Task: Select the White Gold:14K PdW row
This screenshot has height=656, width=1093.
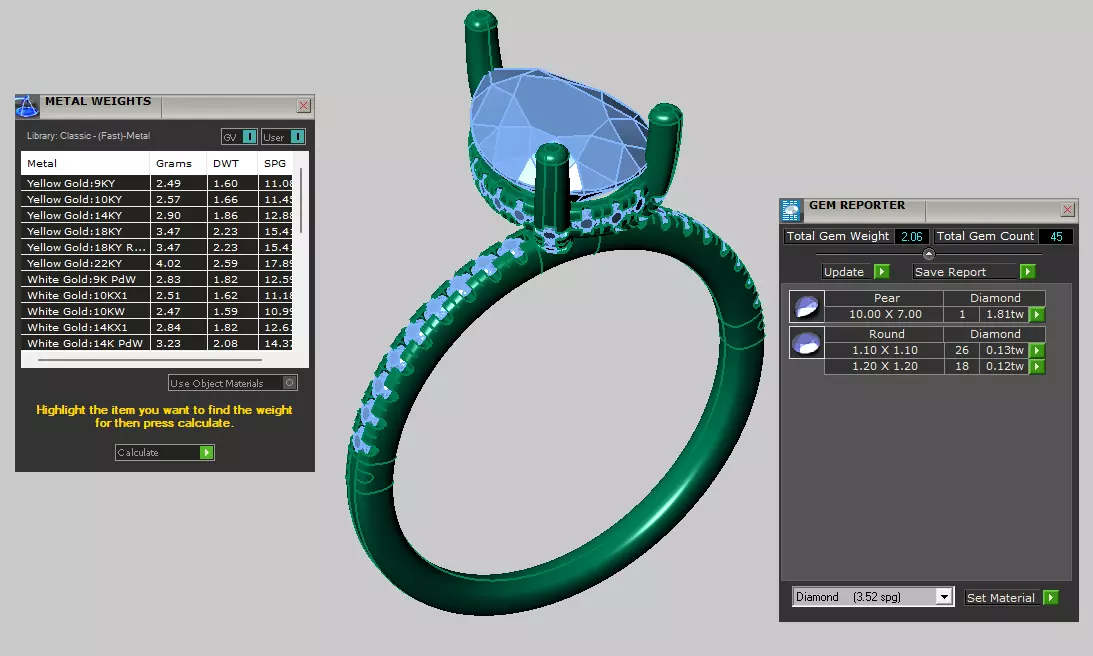Action: point(157,343)
